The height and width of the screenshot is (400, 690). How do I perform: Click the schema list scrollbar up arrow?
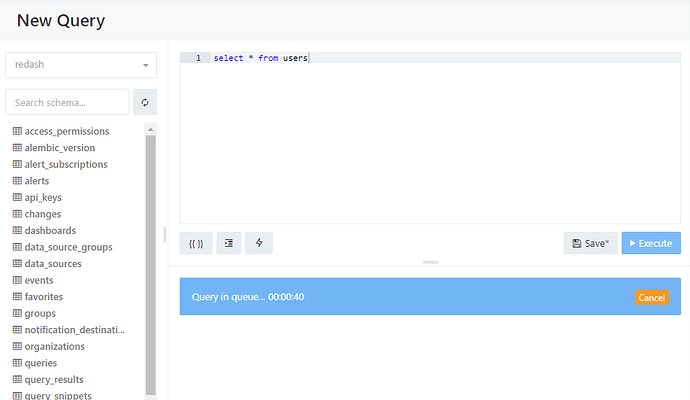tap(150, 129)
